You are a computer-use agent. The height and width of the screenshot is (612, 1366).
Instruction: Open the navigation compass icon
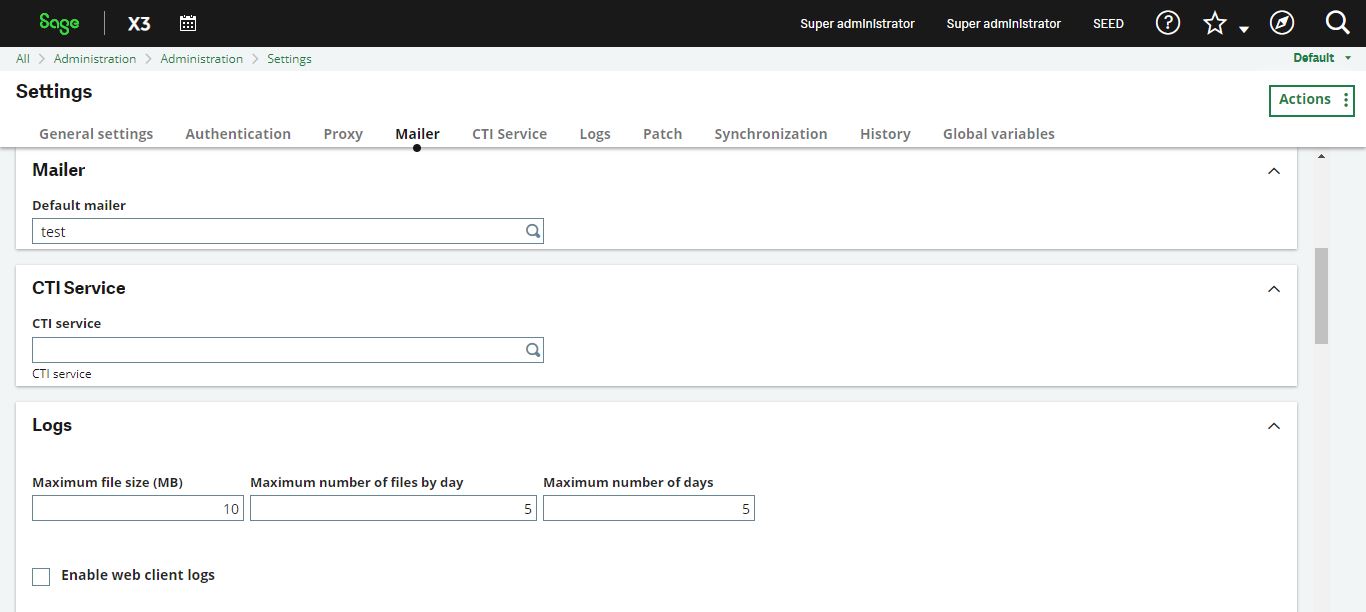[1282, 23]
